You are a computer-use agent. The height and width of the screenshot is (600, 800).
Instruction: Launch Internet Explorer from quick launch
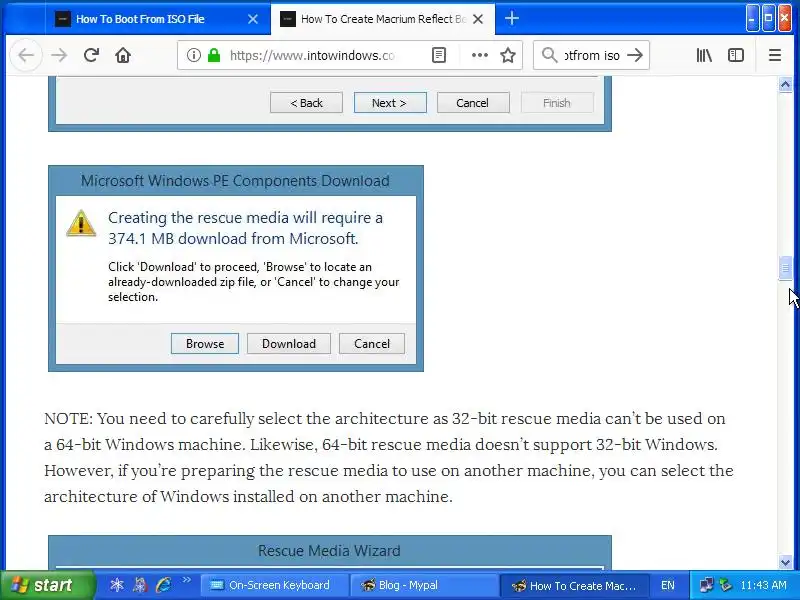[164, 585]
